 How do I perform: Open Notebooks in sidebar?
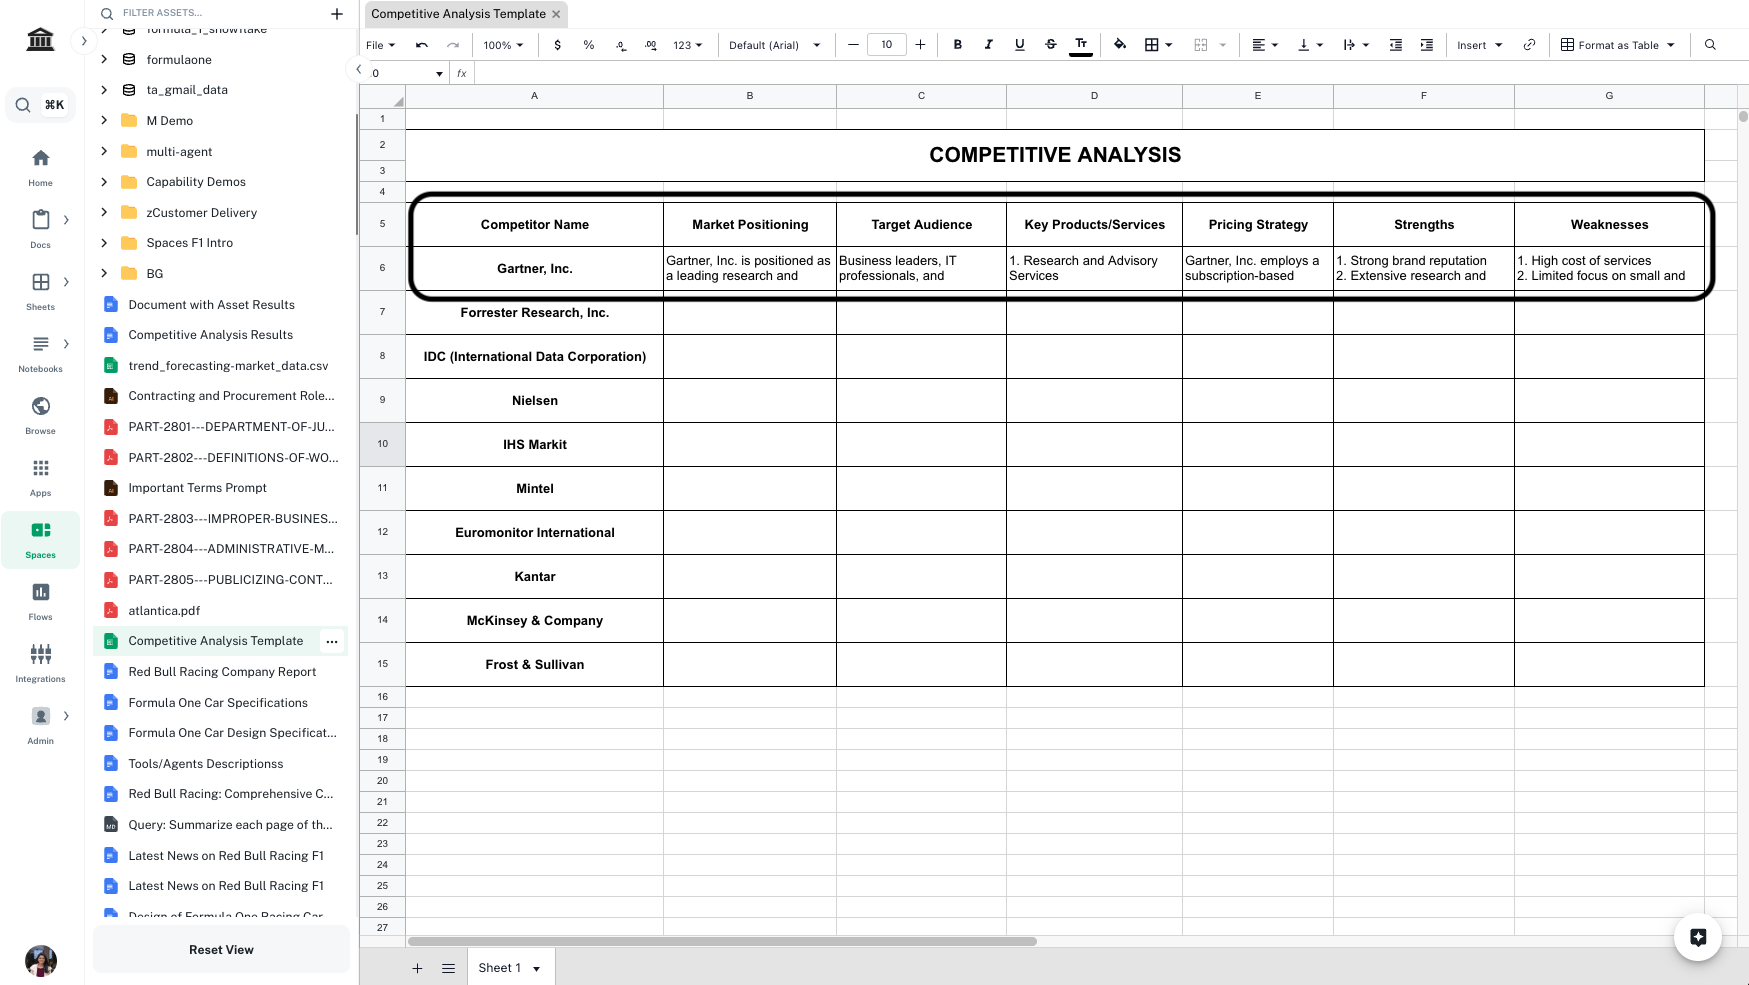(41, 353)
